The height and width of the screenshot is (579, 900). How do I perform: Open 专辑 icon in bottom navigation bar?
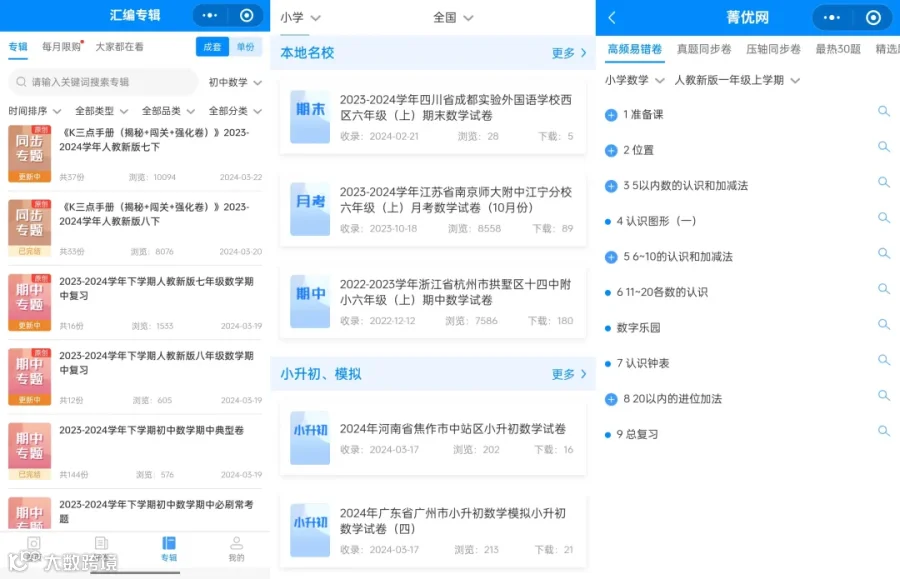tap(169, 549)
